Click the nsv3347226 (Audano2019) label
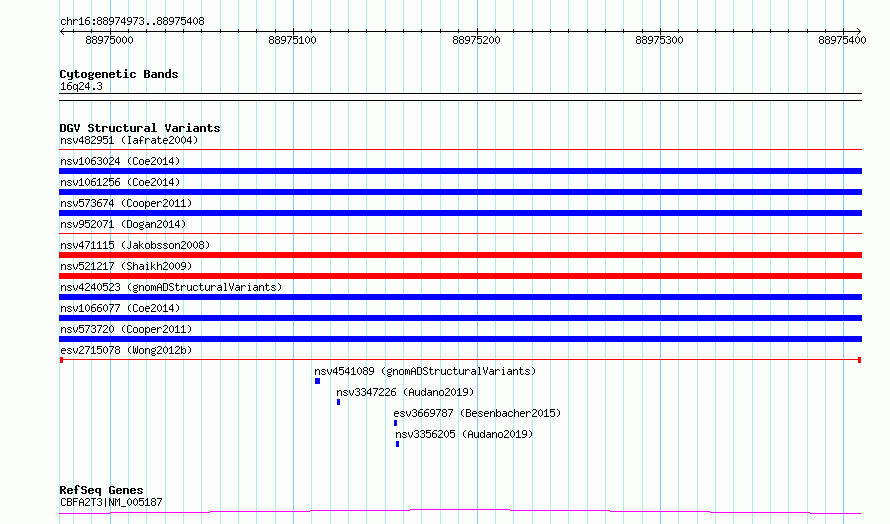 405,392
